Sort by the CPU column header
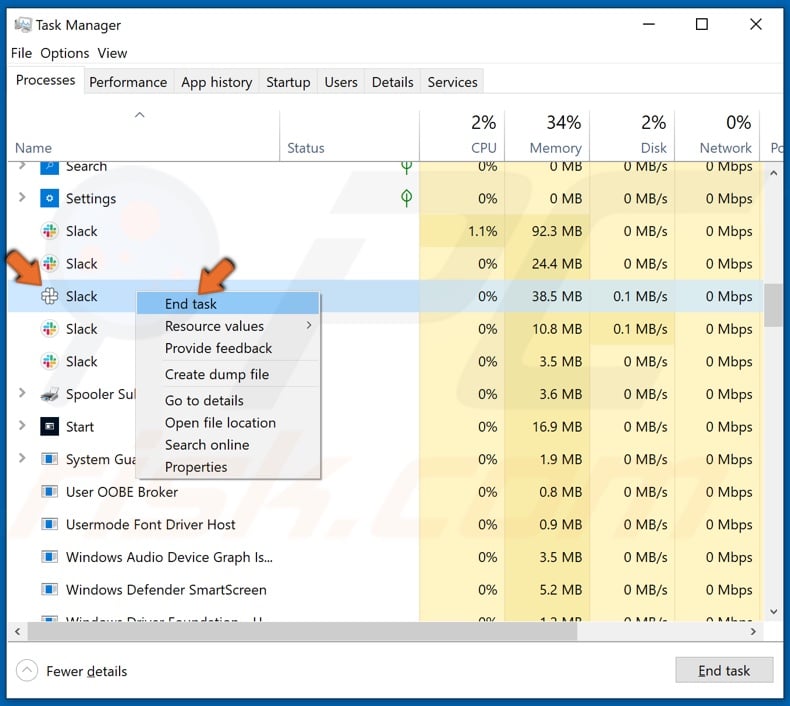Screen dimensions: 790x706 click(462, 135)
